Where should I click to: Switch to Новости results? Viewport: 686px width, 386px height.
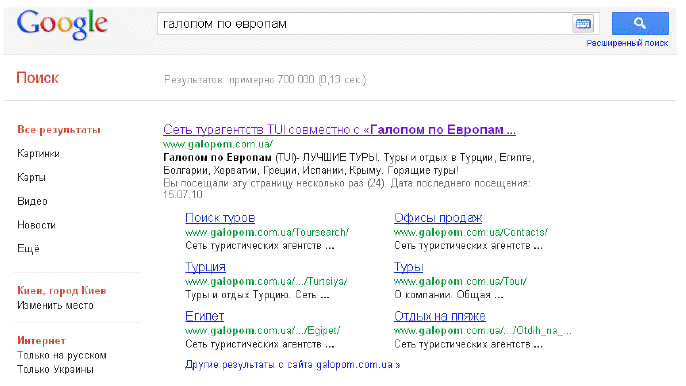(36, 225)
